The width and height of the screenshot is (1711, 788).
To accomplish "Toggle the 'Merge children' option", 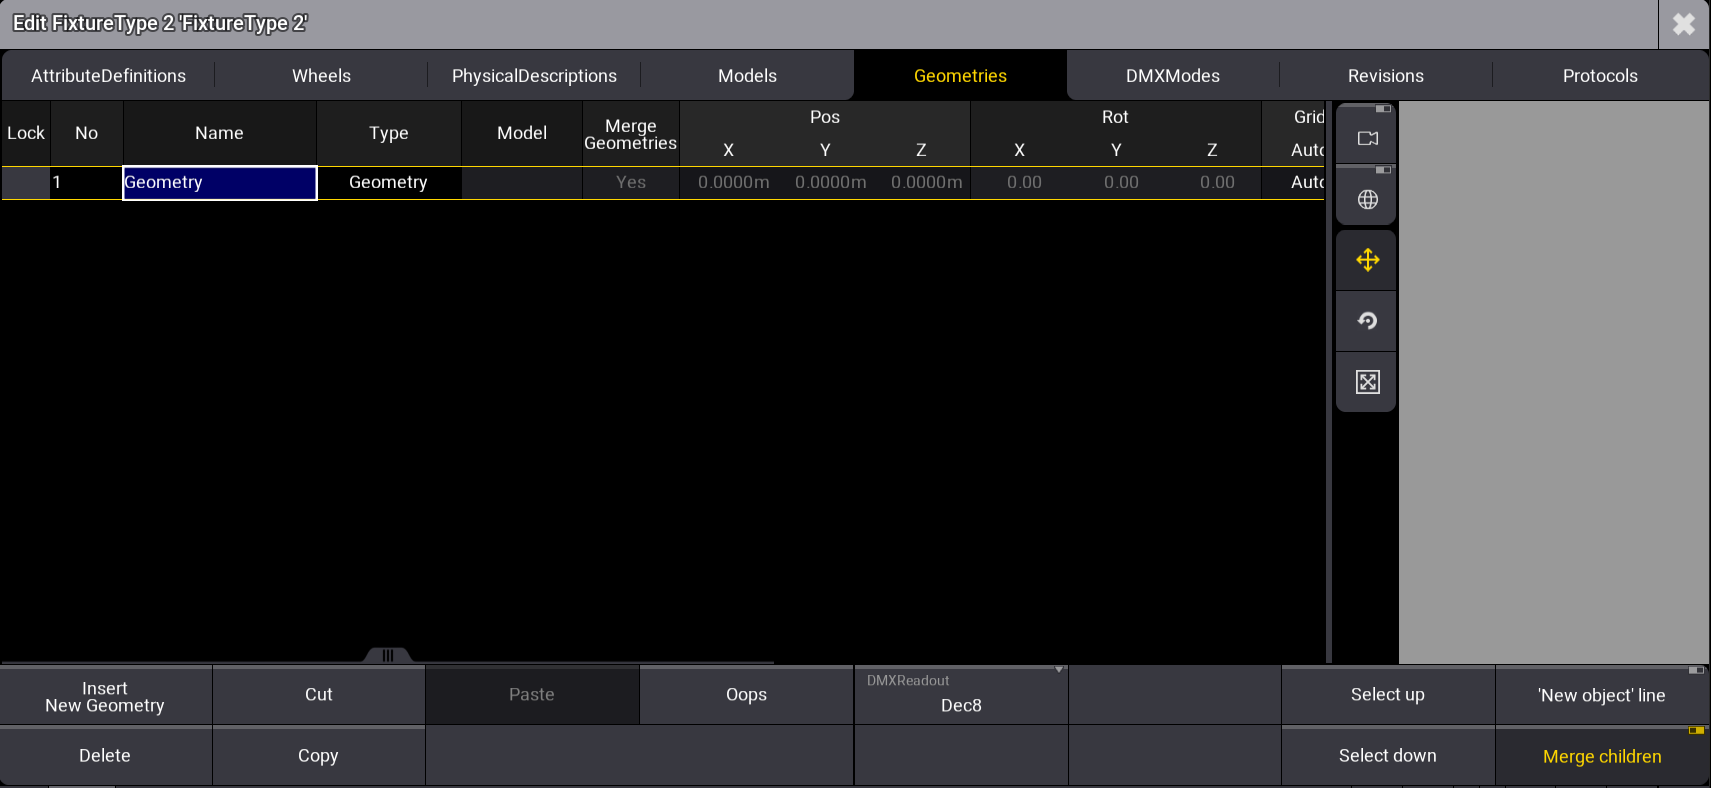I will [1601, 757].
